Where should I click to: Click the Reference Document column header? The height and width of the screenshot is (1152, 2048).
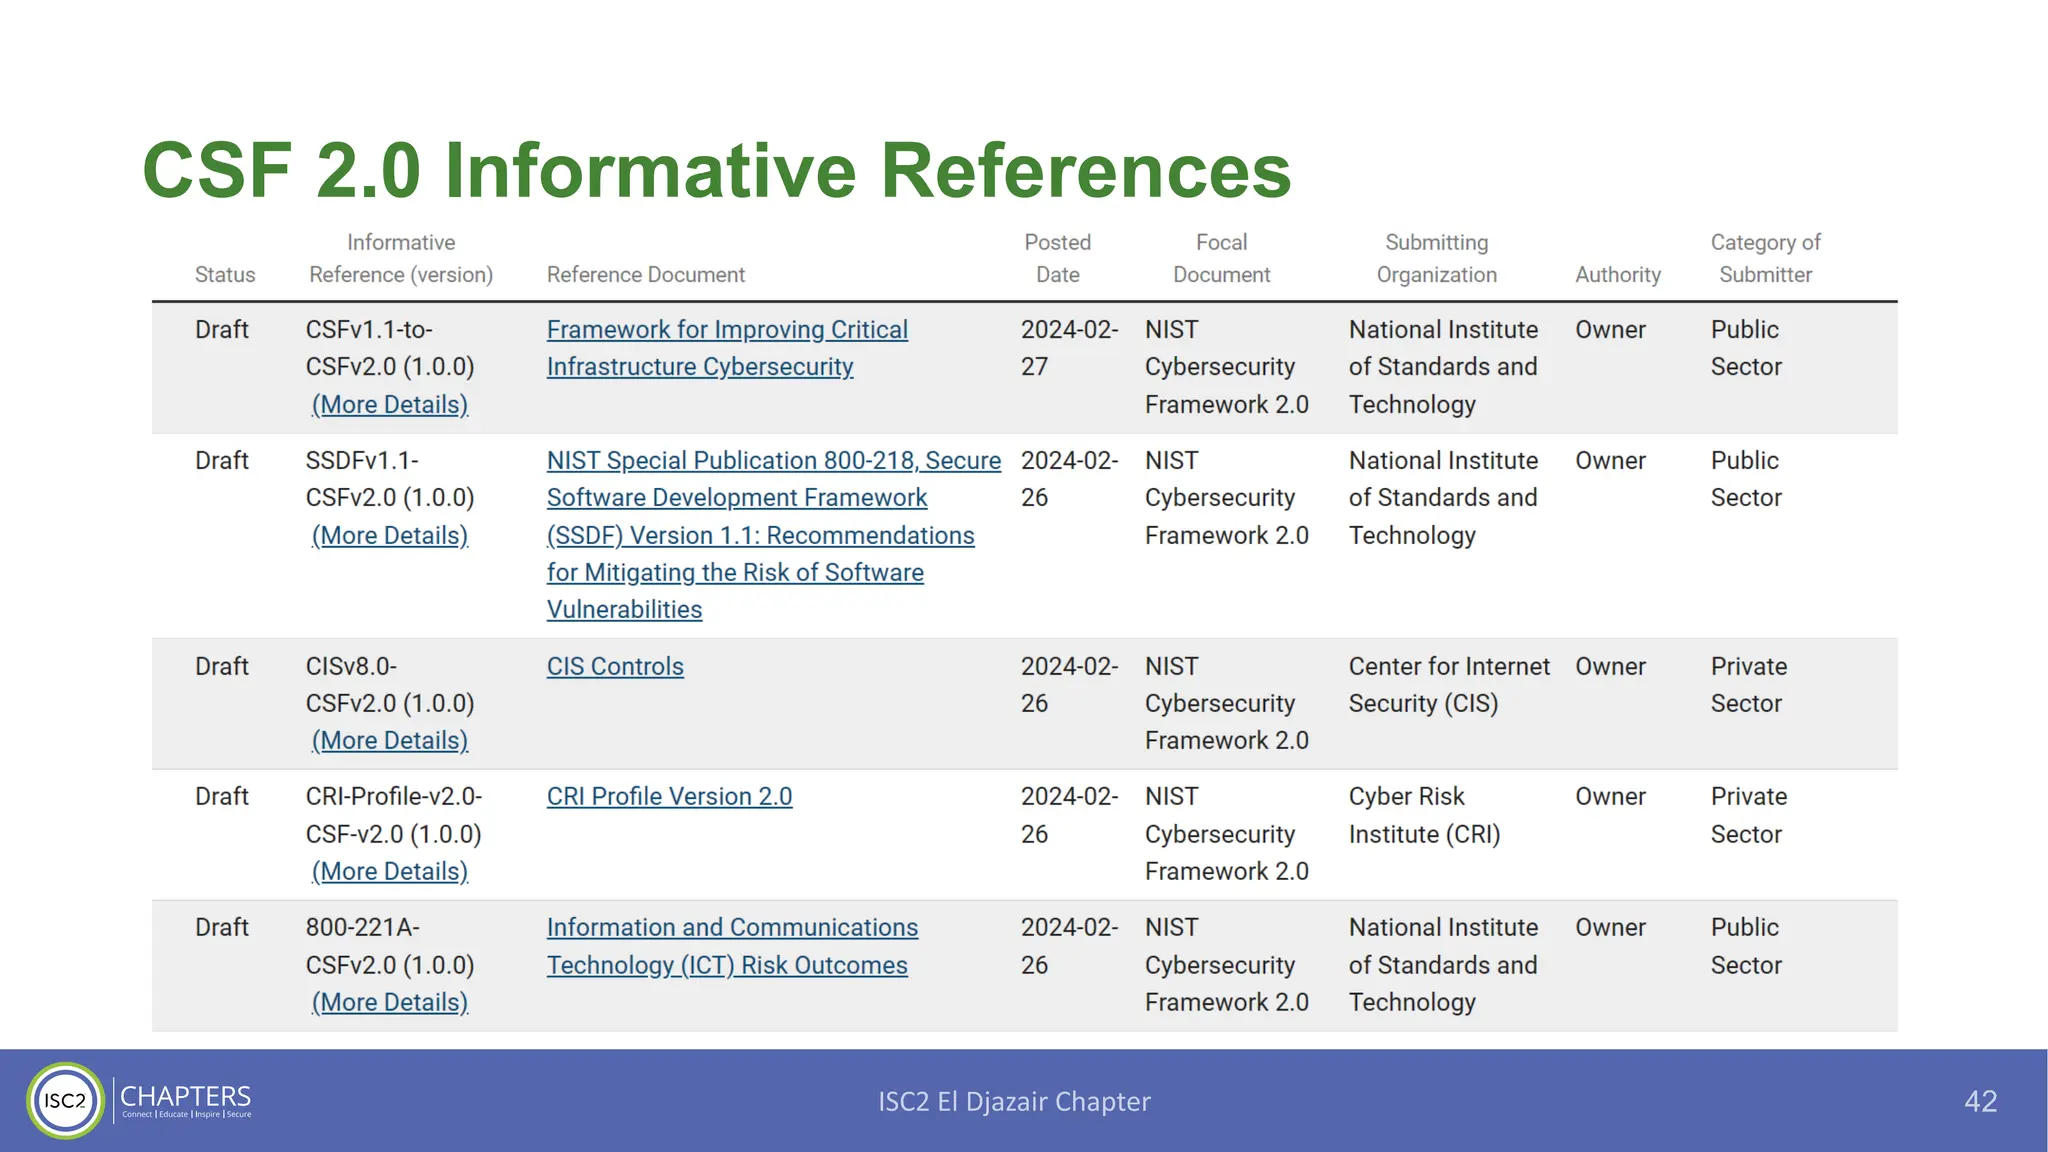(x=646, y=275)
